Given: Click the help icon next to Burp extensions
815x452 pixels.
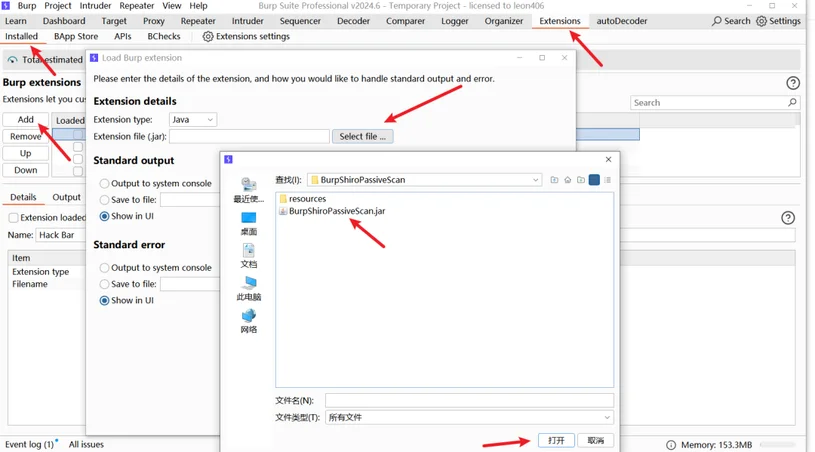Looking at the screenshot, I should [793, 83].
